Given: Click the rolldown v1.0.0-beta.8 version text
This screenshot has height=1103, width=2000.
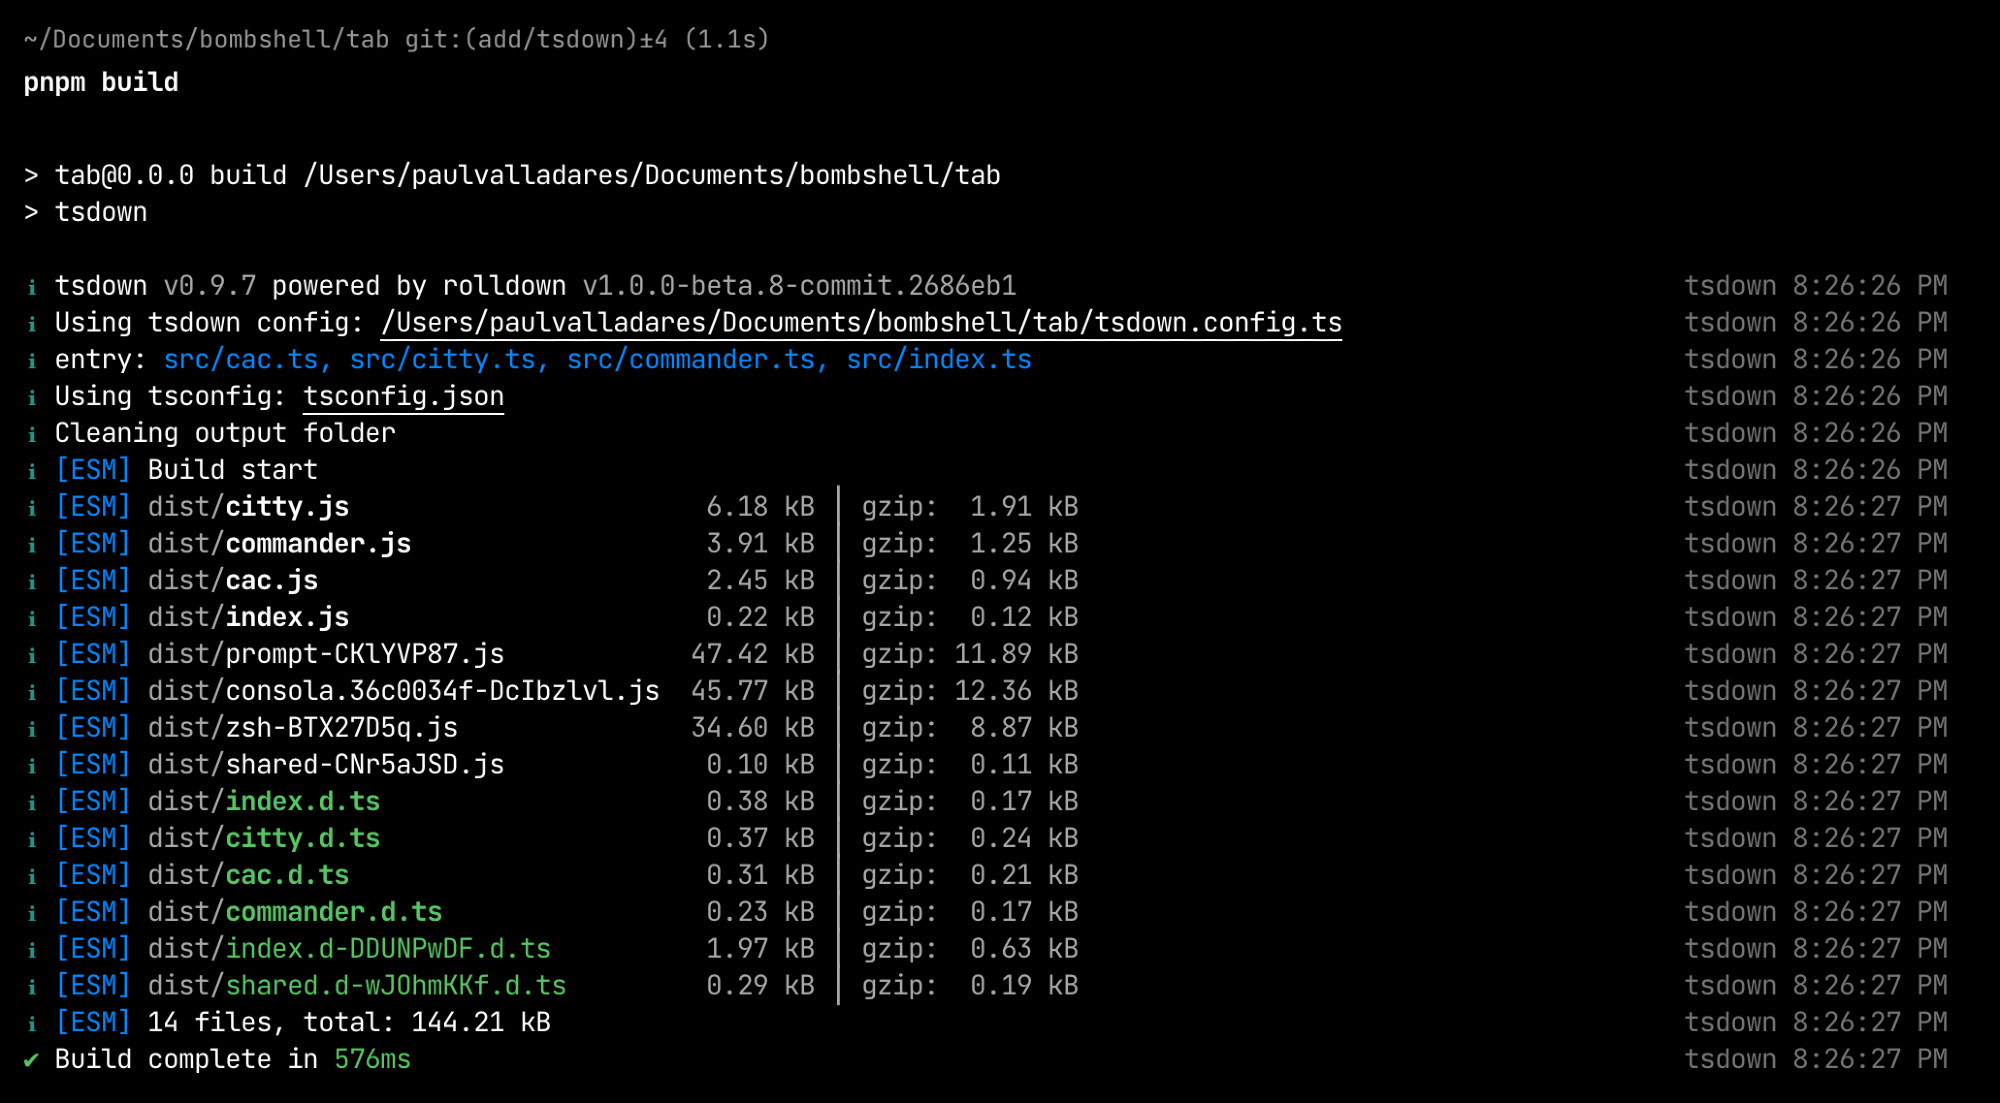Looking at the screenshot, I should [729, 286].
